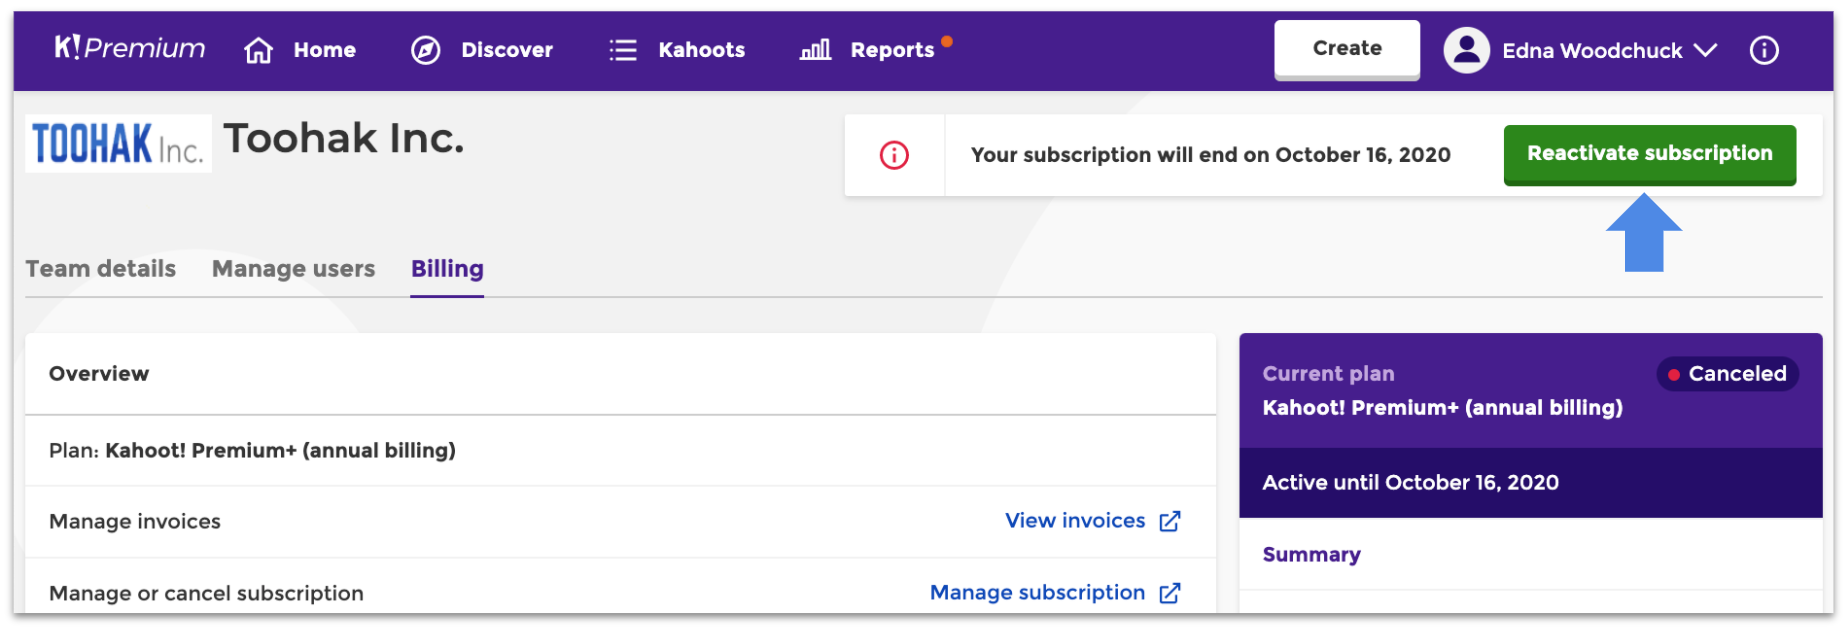Select the Billing tab

tap(447, 269)
